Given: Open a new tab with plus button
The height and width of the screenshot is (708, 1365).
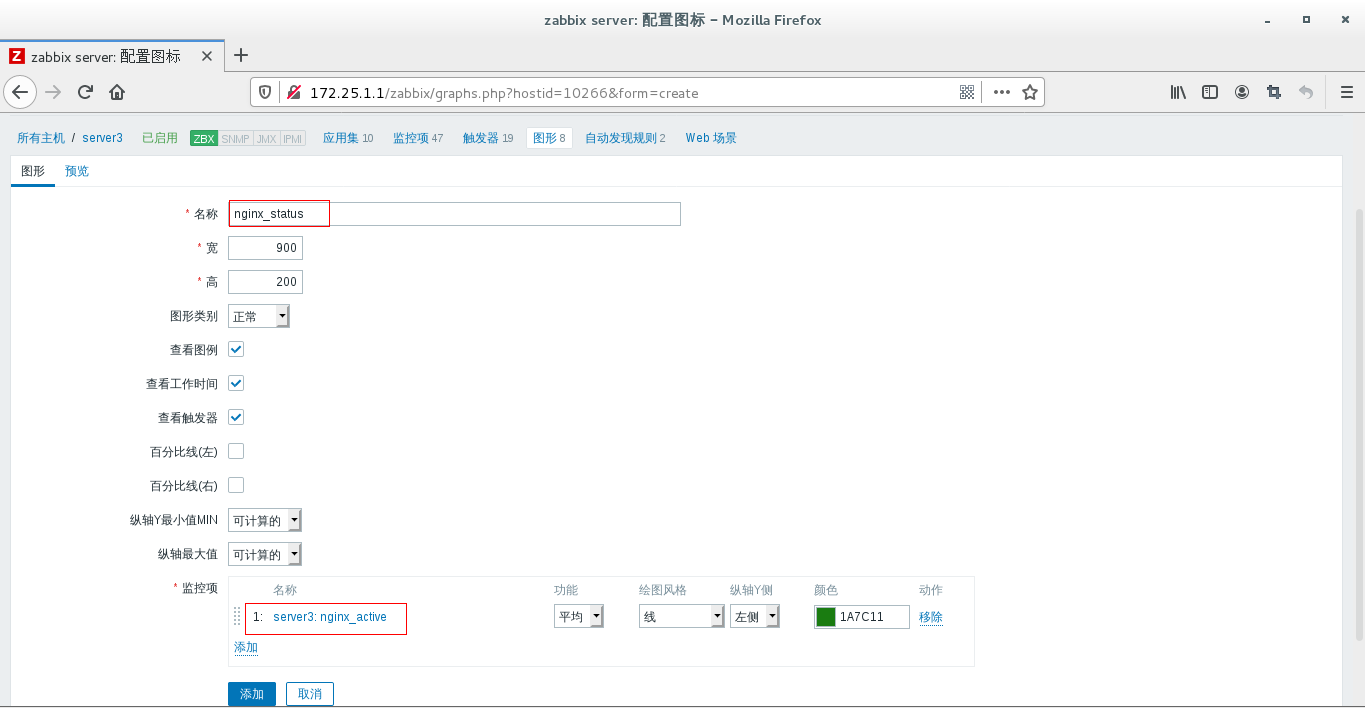Looking at the screenshot, I should pos(240,56).
